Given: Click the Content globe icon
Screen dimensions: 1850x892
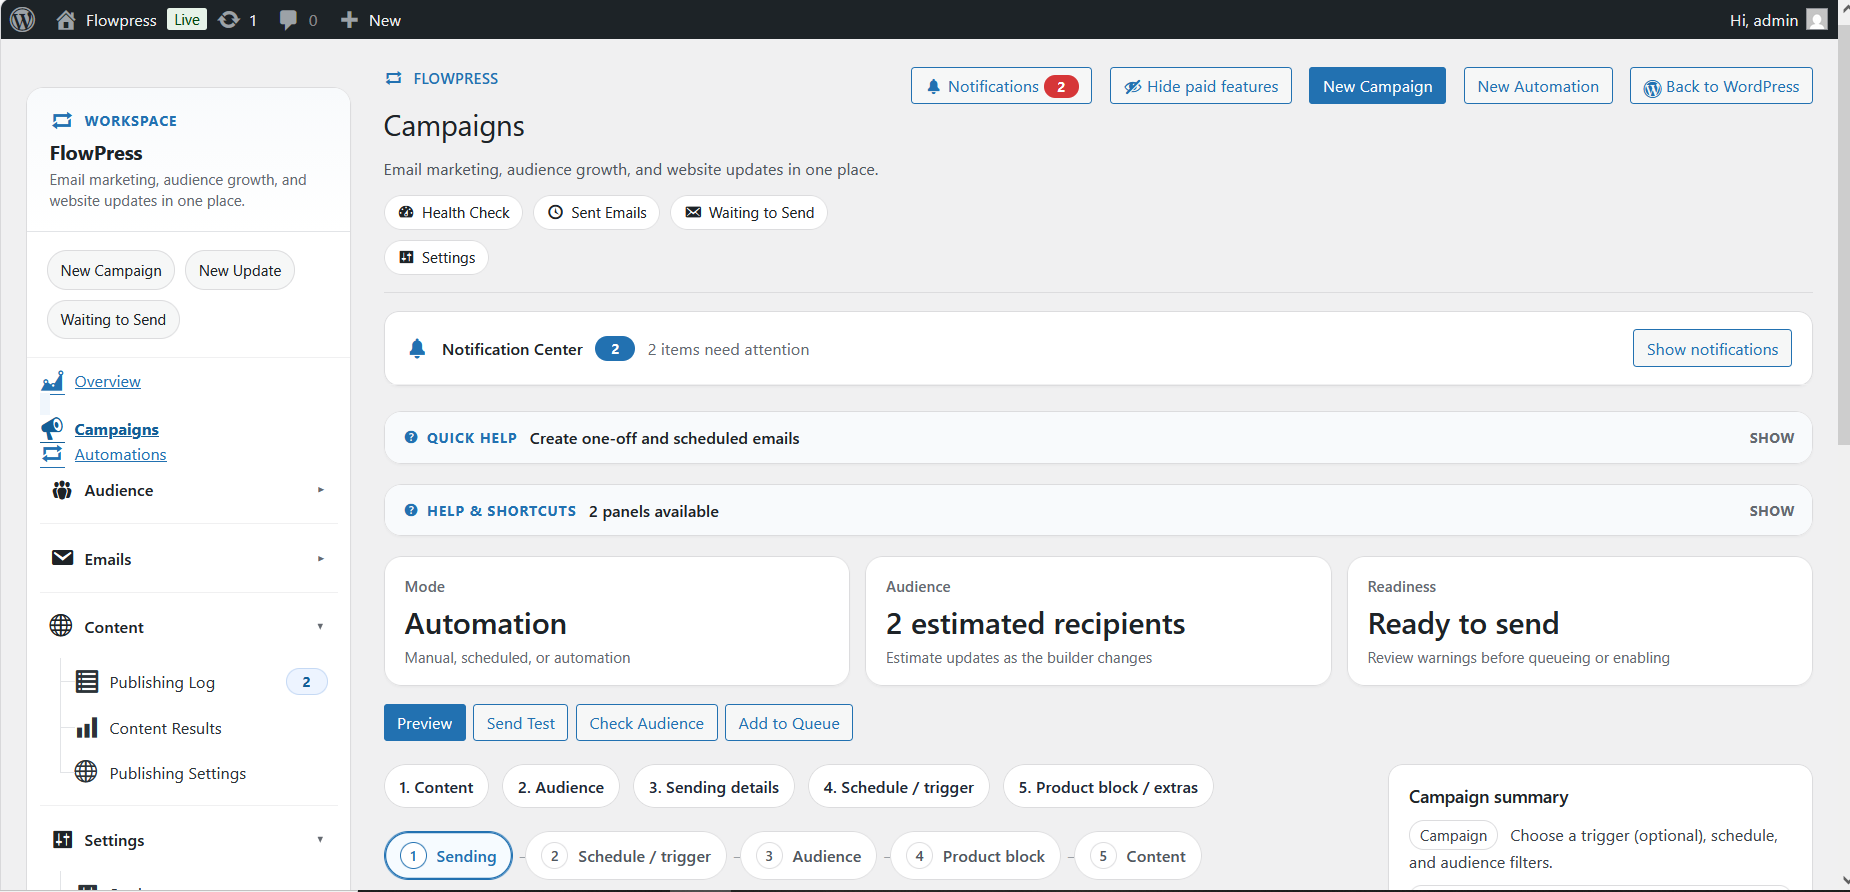Looking at the screenshot, I should point(61,626).
